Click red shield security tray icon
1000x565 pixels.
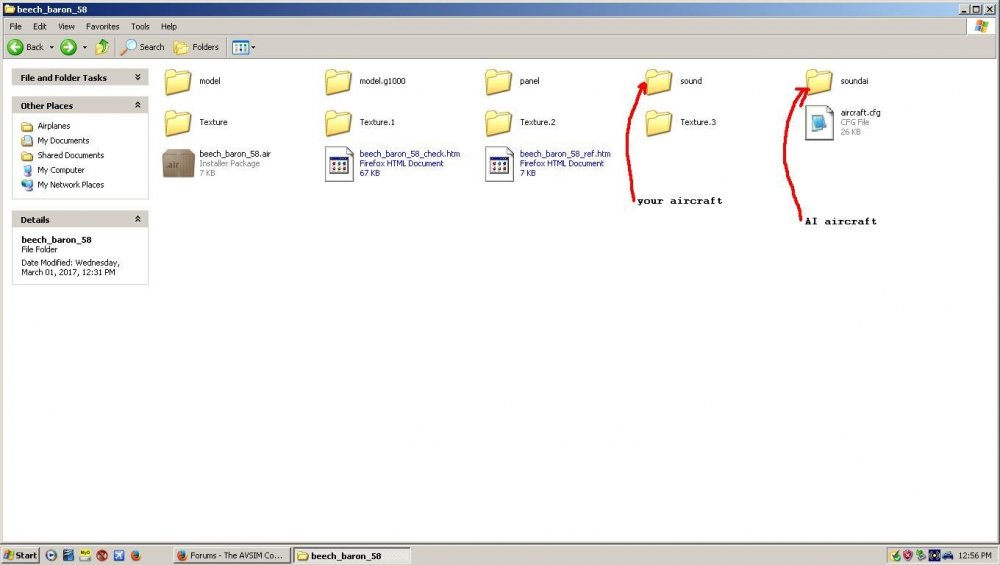(x=908, y=555)
